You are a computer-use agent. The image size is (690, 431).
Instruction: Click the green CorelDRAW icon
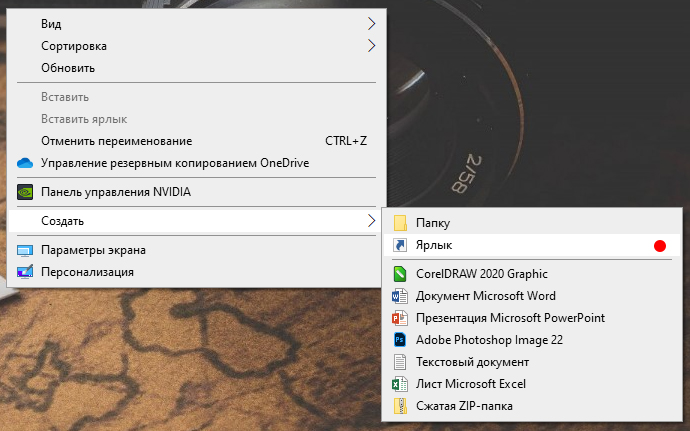click(x=400, y=274)
